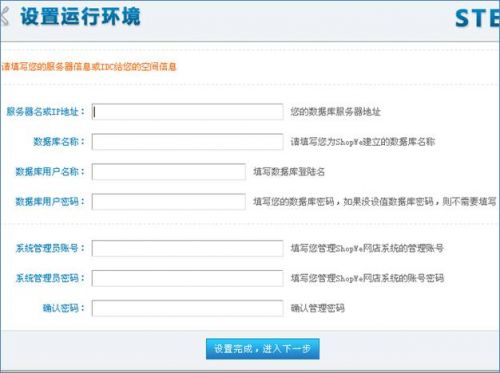The width and height of the screenshot is (500, 373).
Task: Click the 系统管理员密码 input field
Action: (188, 278)
